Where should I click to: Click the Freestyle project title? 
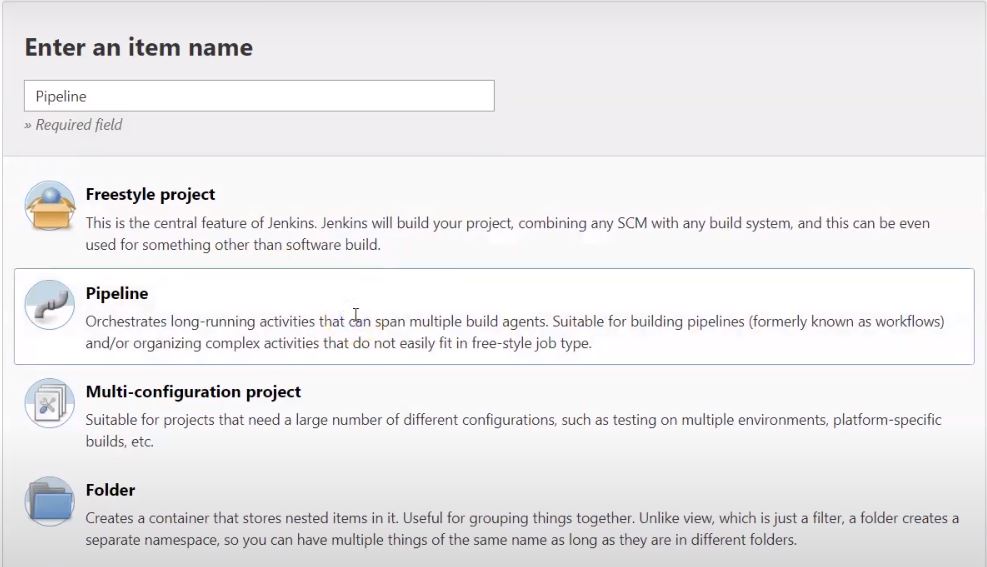150,194
